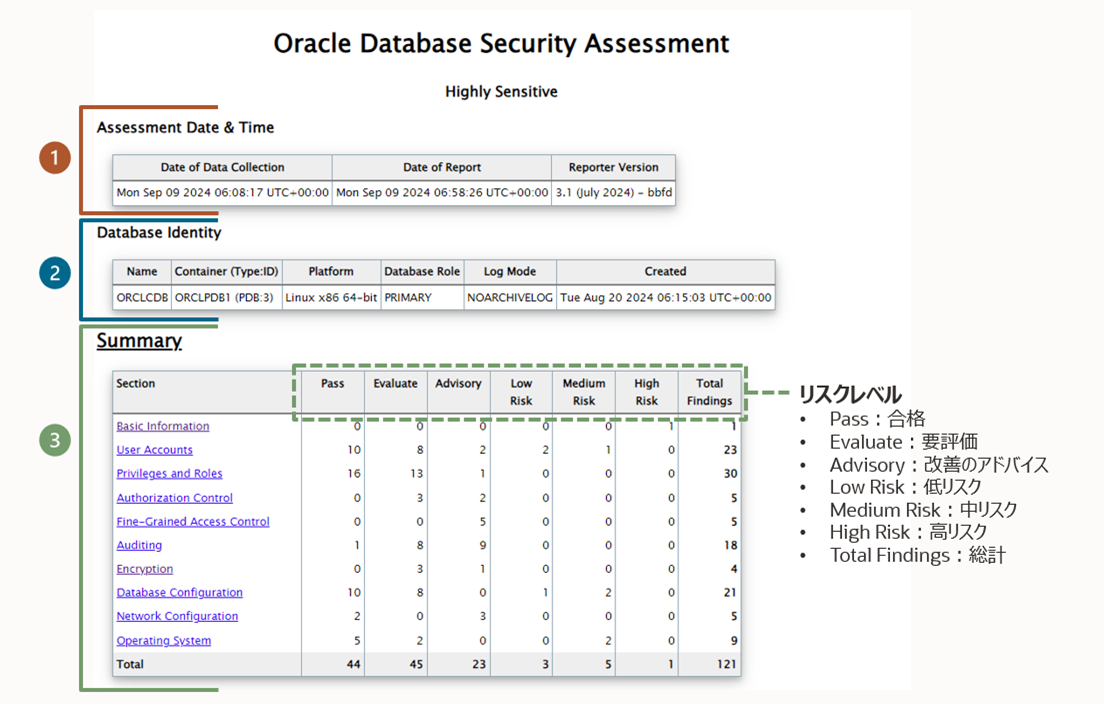Click the blue circle numbered 2
The image size is (1104, 704).
(56, 273)
